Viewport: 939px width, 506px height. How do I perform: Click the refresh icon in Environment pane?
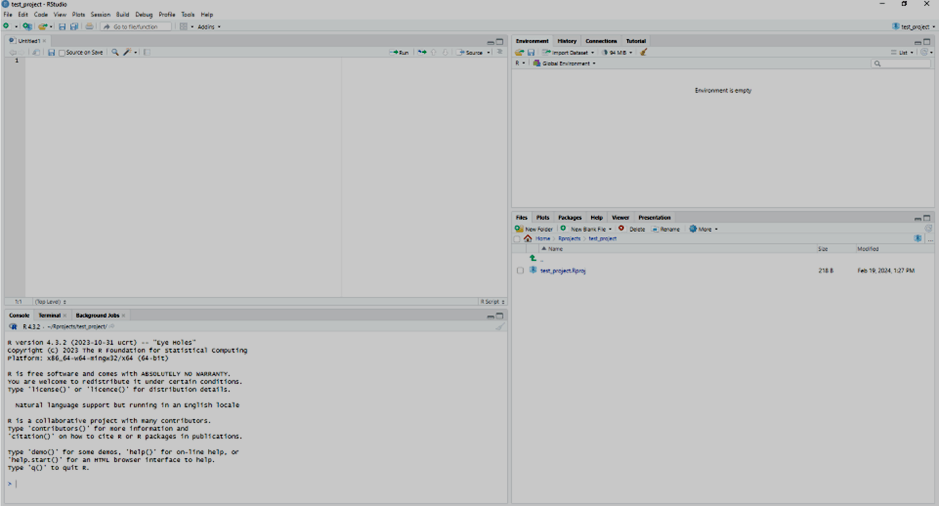(924, 53)
